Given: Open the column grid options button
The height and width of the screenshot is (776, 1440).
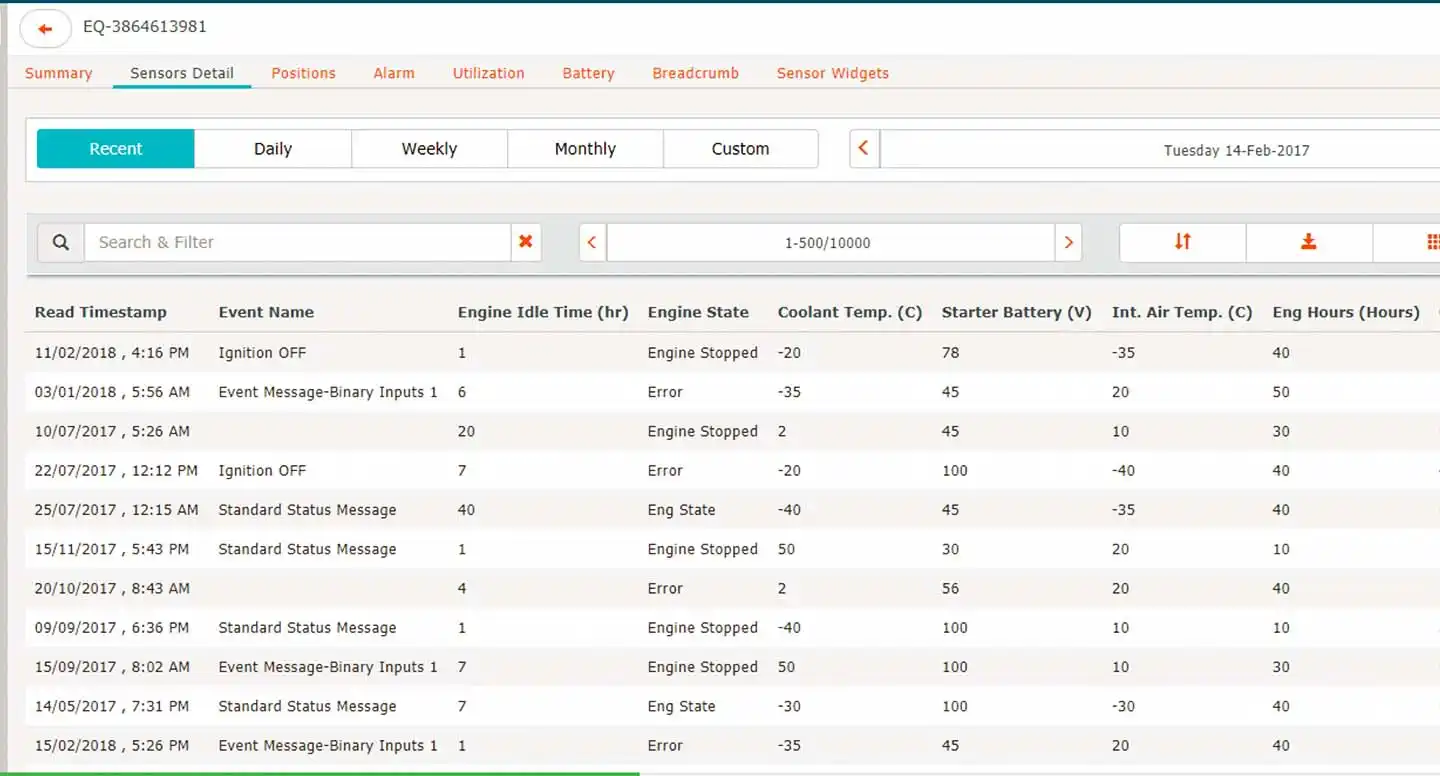Looking at the screenshot, I should point(1408,242).
